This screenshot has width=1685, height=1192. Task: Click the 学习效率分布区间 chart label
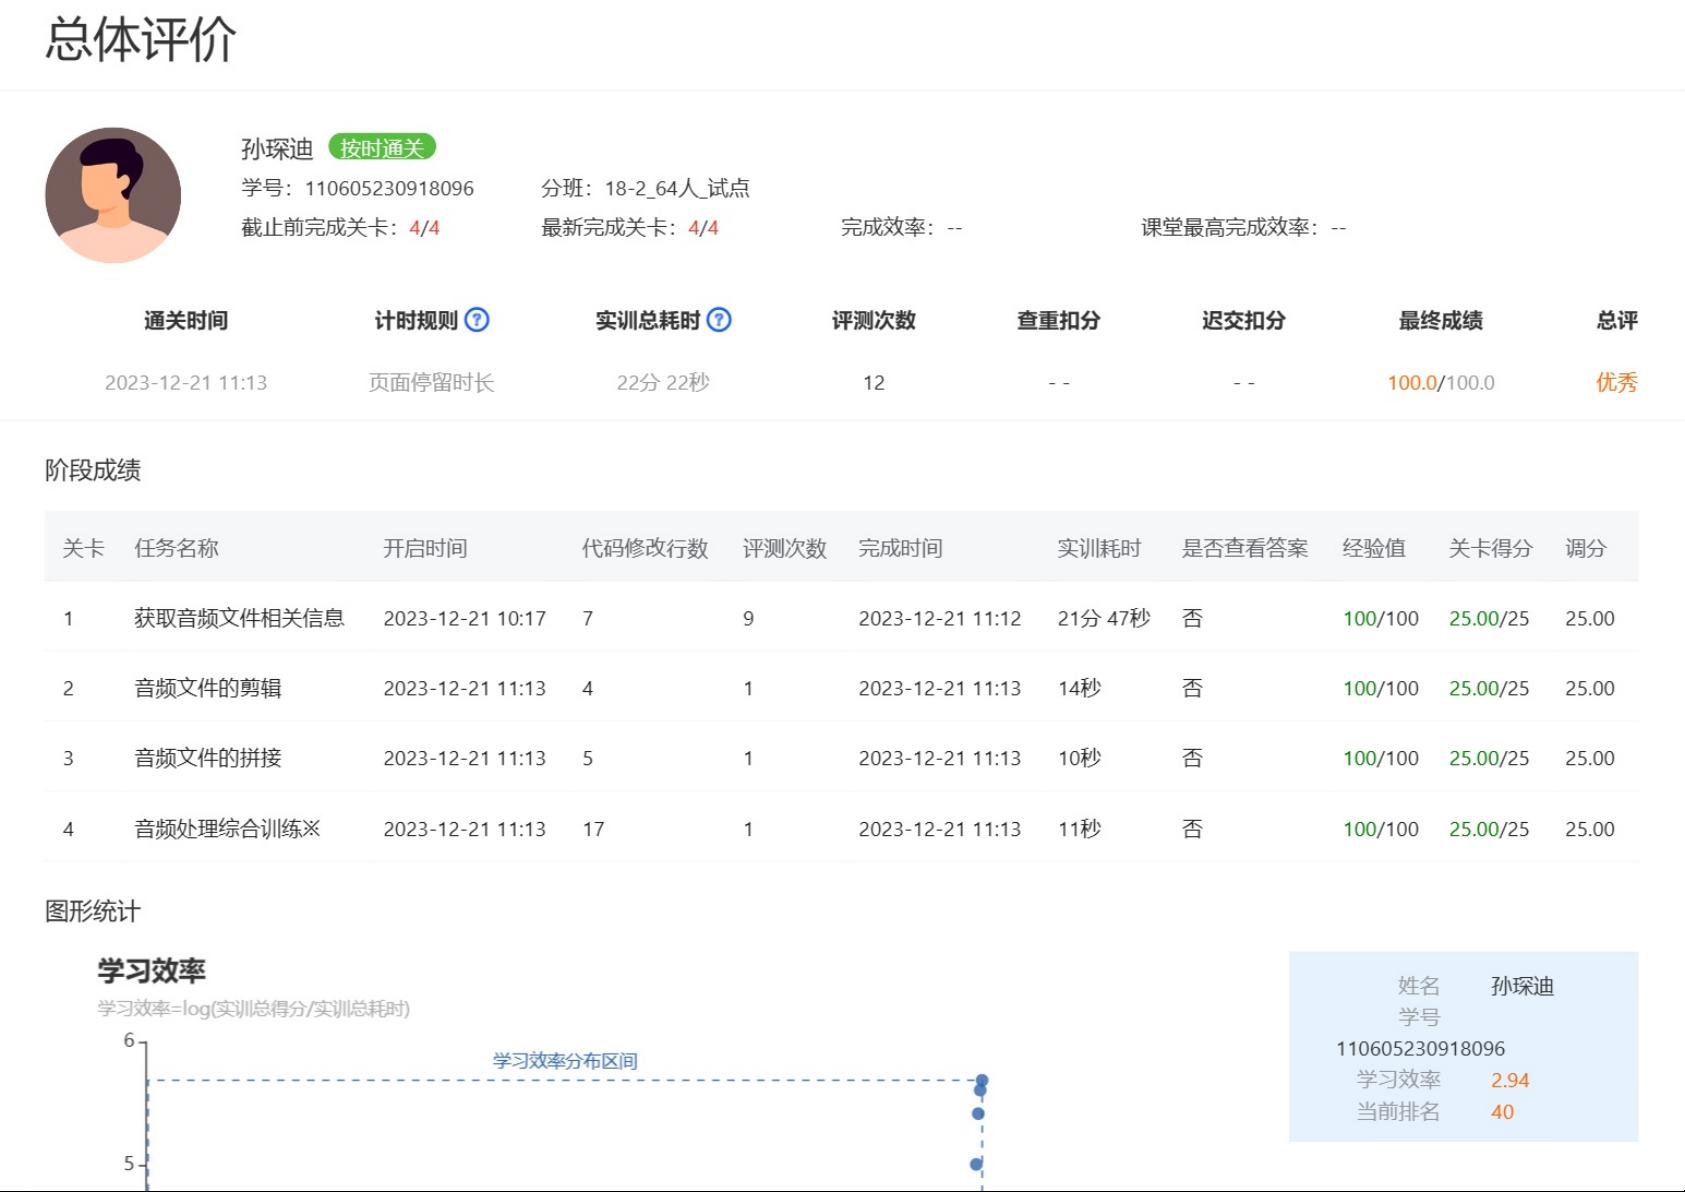(x=565, y=1061)
